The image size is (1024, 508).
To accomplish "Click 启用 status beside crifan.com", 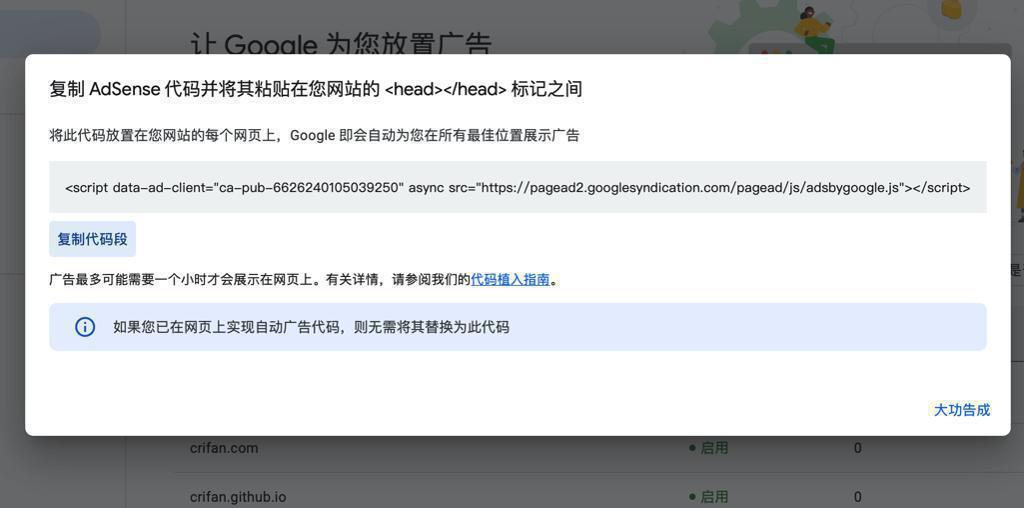I will point(709,448).
